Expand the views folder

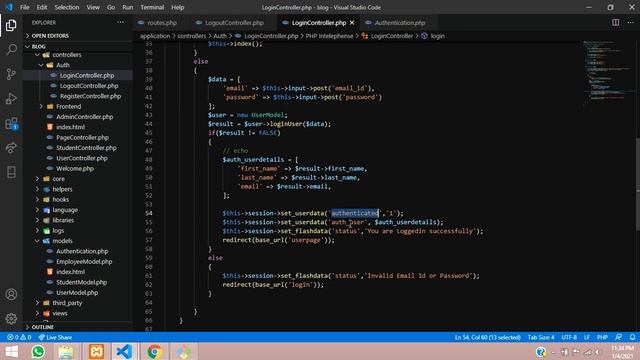60,313
